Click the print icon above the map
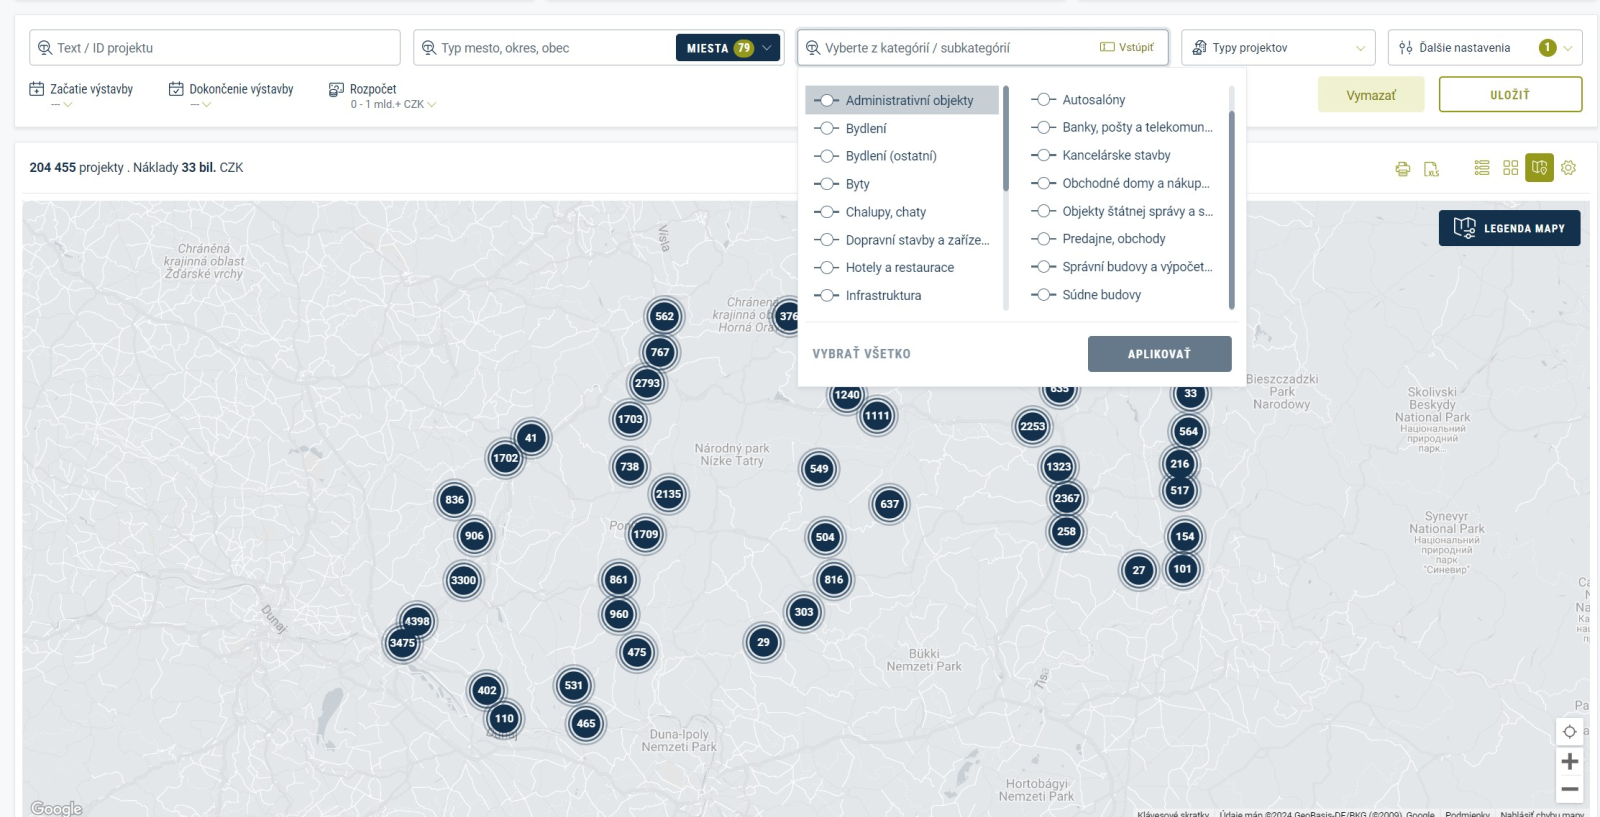 pos(1402,169)
